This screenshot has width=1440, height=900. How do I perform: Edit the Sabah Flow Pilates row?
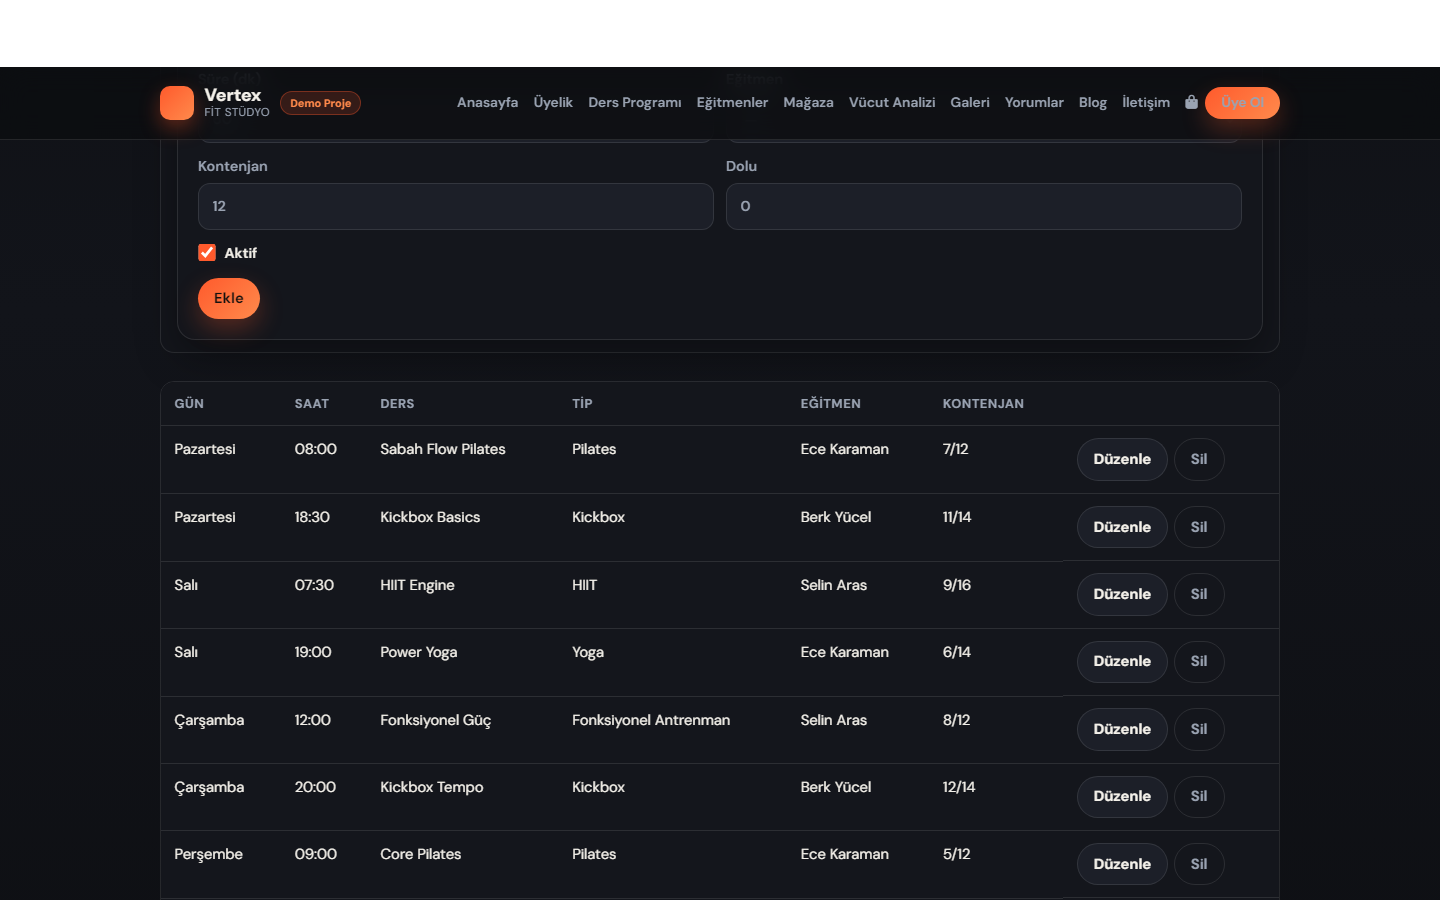[1122, 459]
